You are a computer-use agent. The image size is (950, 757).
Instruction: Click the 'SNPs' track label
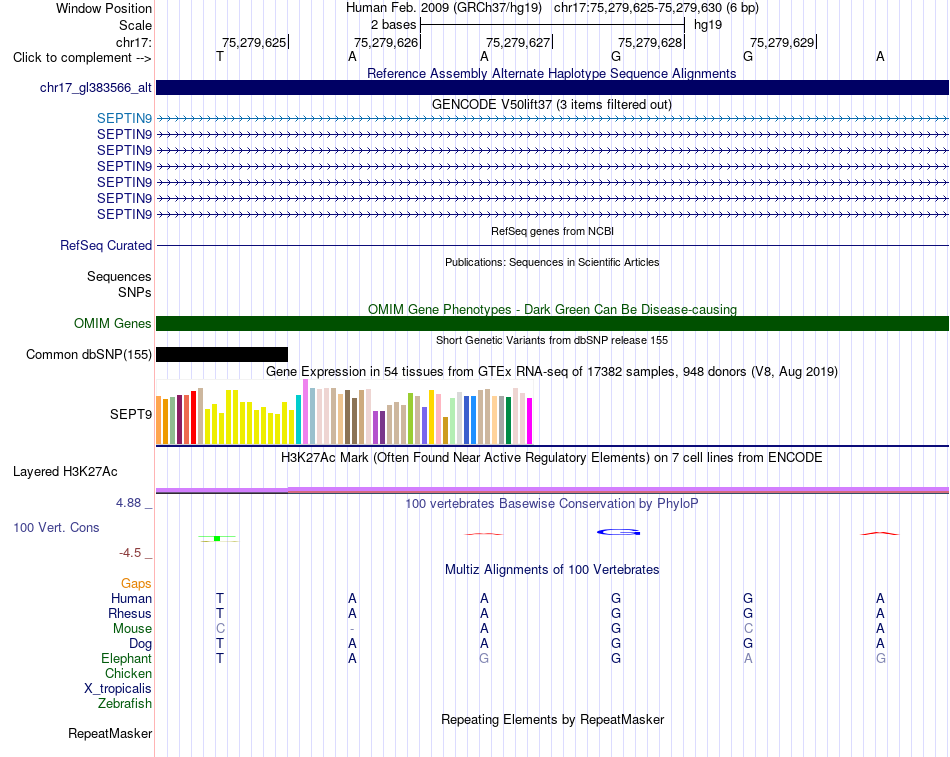click(135, 292)
